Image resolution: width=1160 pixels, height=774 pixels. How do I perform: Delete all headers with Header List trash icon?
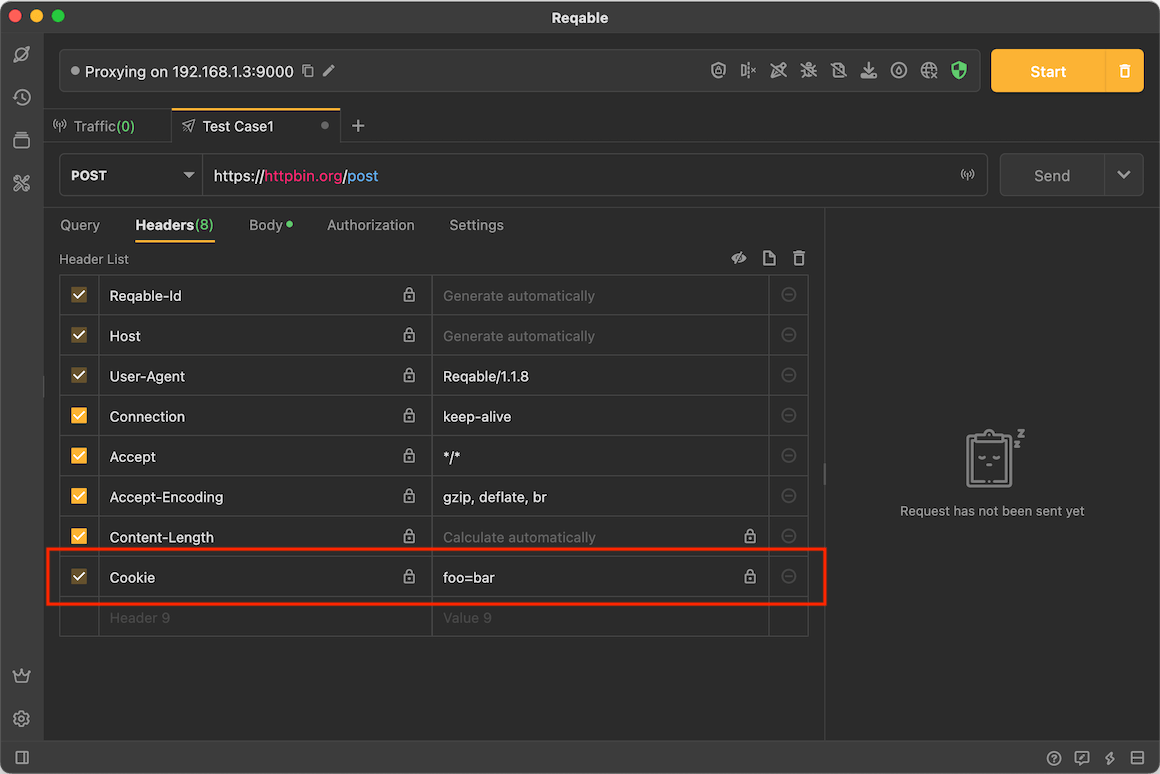point(799,258)
